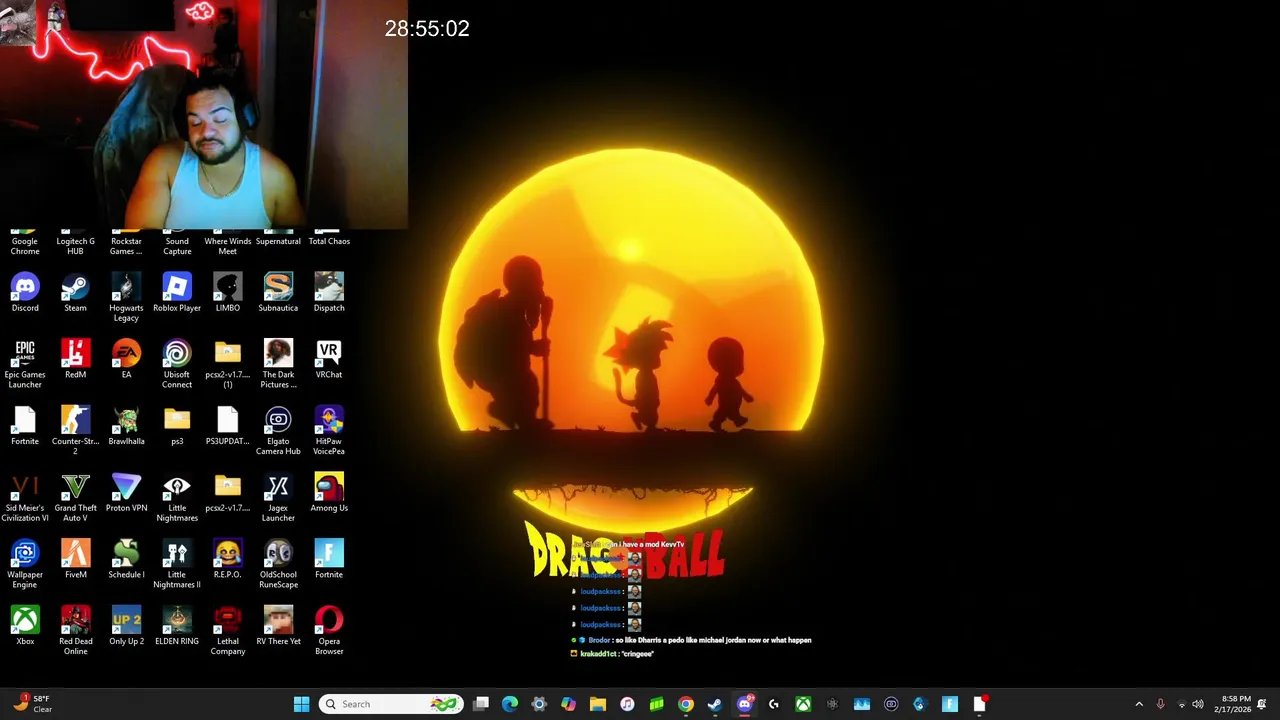Screen dimensions: 1280x720
Task: Open The Dark Pictures shortcut
Action: (278, 364)
